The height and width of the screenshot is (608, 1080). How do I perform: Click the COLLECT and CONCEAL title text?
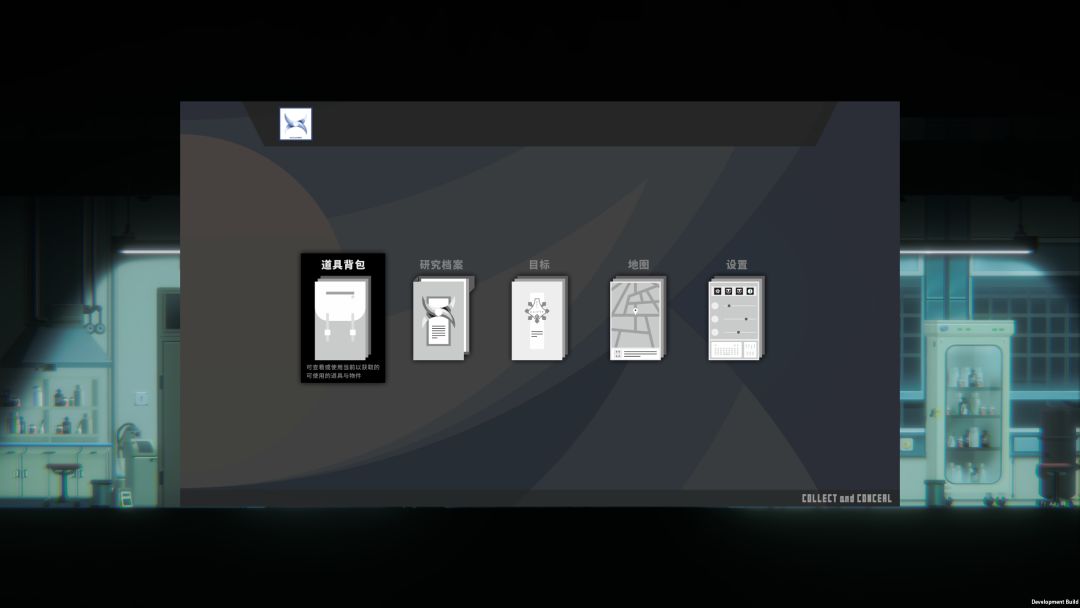(846, 498)
